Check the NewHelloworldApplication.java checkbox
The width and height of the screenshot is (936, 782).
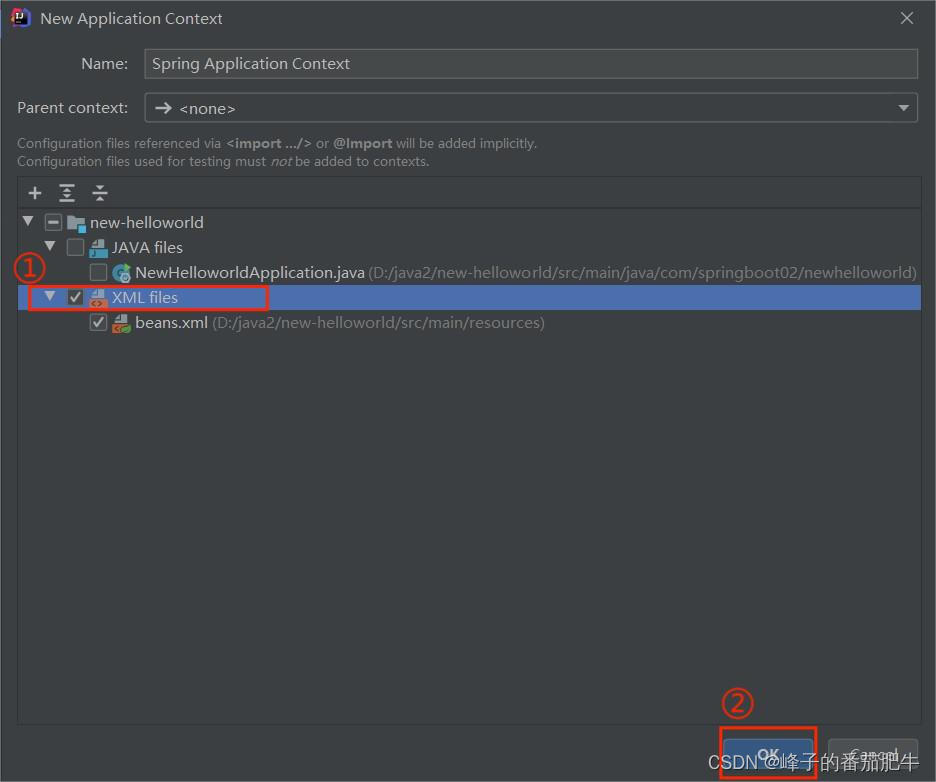[x=98, y=272]
